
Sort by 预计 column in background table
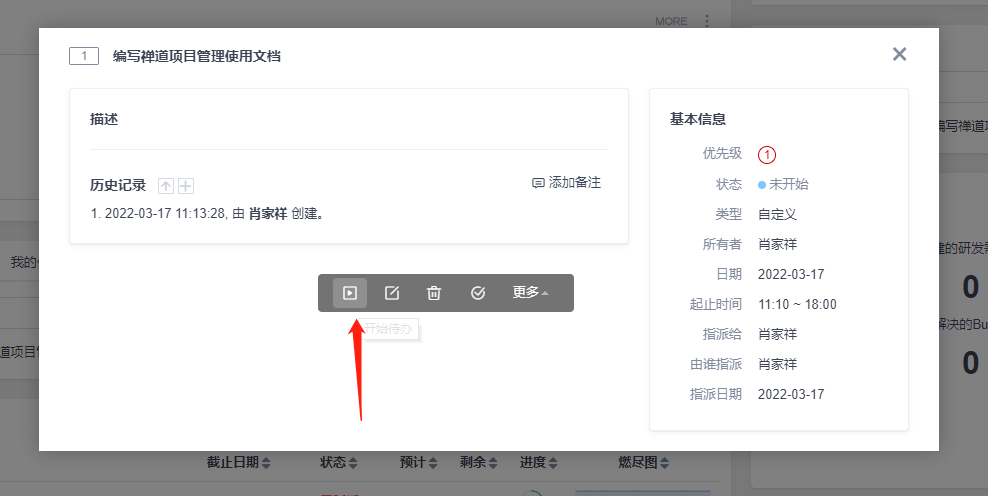click(418, 463)
